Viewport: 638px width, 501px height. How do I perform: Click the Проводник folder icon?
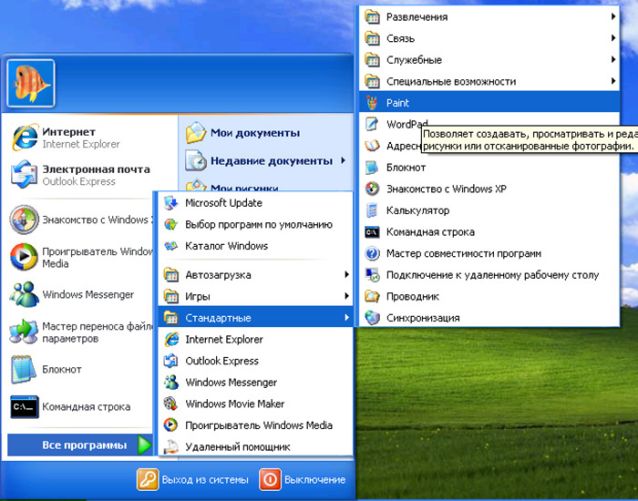tap(371, 296)
